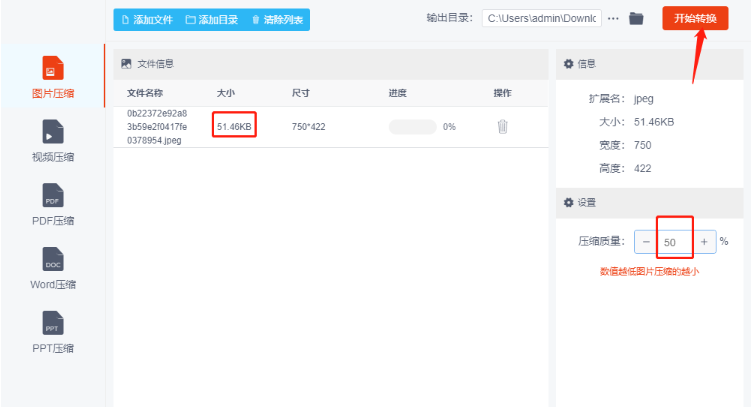The width and height of the screenshot is (751, 407).
Task: Click the three-dot browse output directory button
Action: click(x=613, y=19)
